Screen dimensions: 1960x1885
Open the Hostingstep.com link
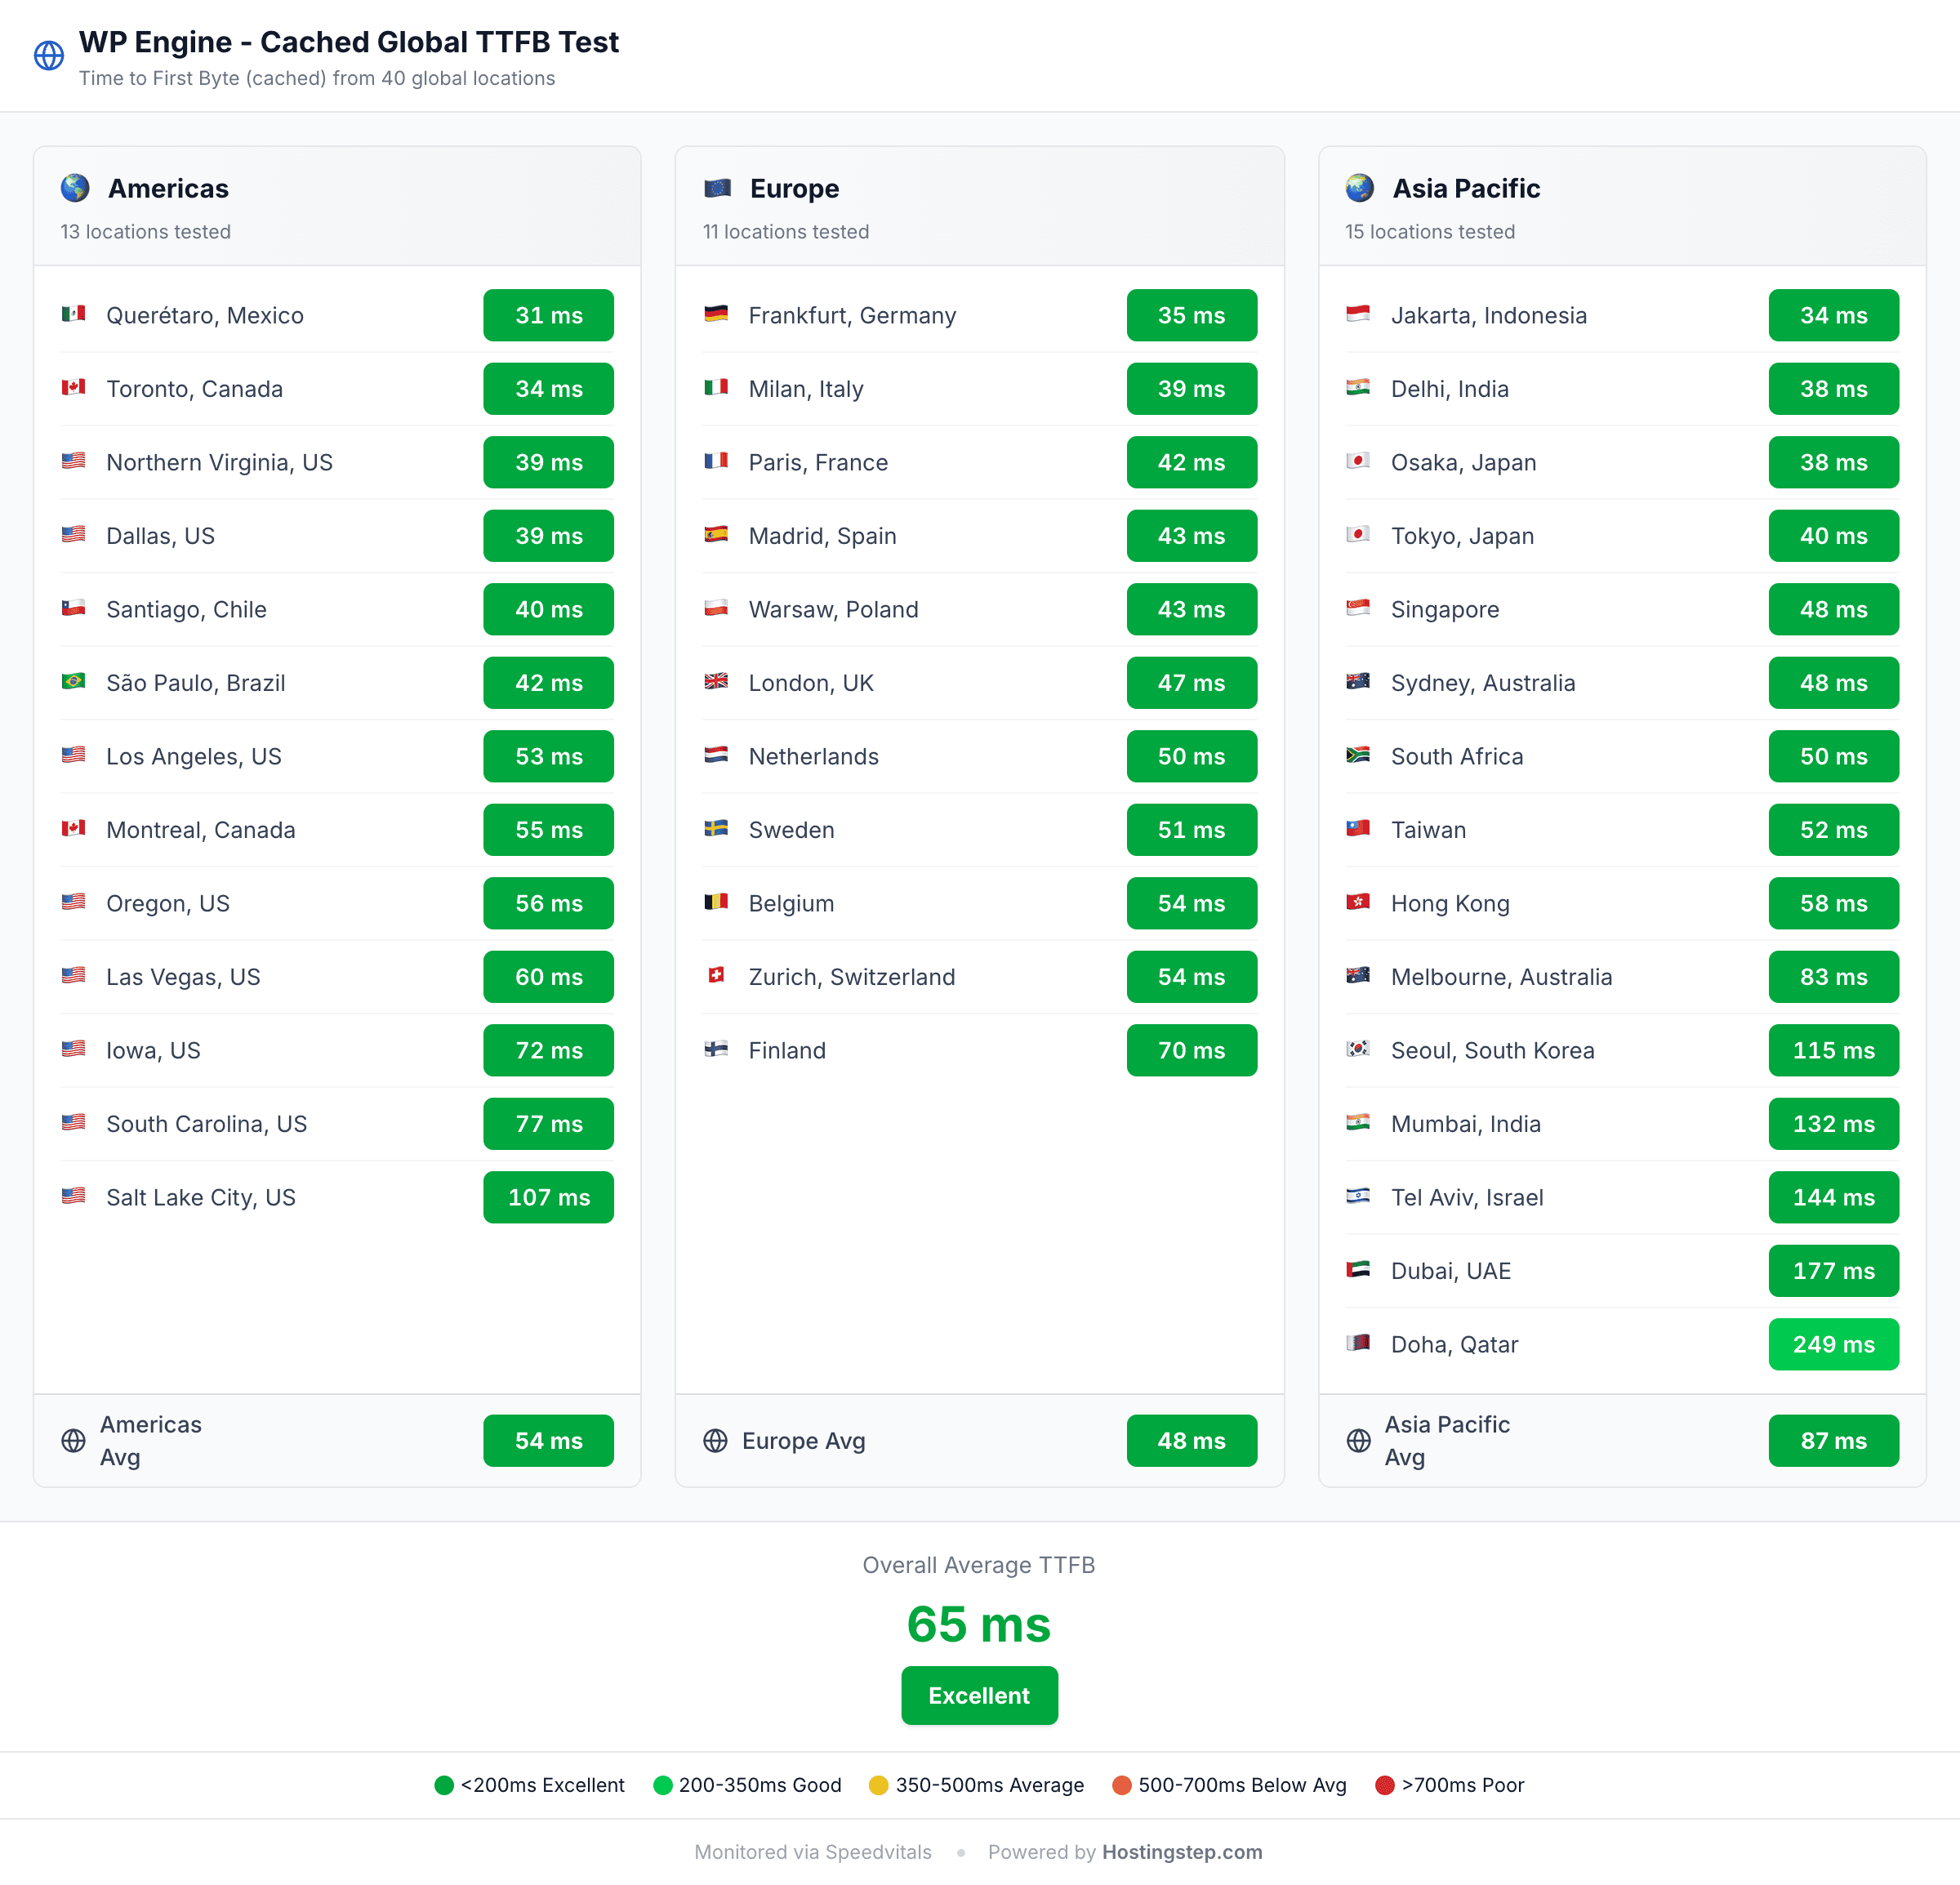pyautogui.click(x=1182, y=1852)
